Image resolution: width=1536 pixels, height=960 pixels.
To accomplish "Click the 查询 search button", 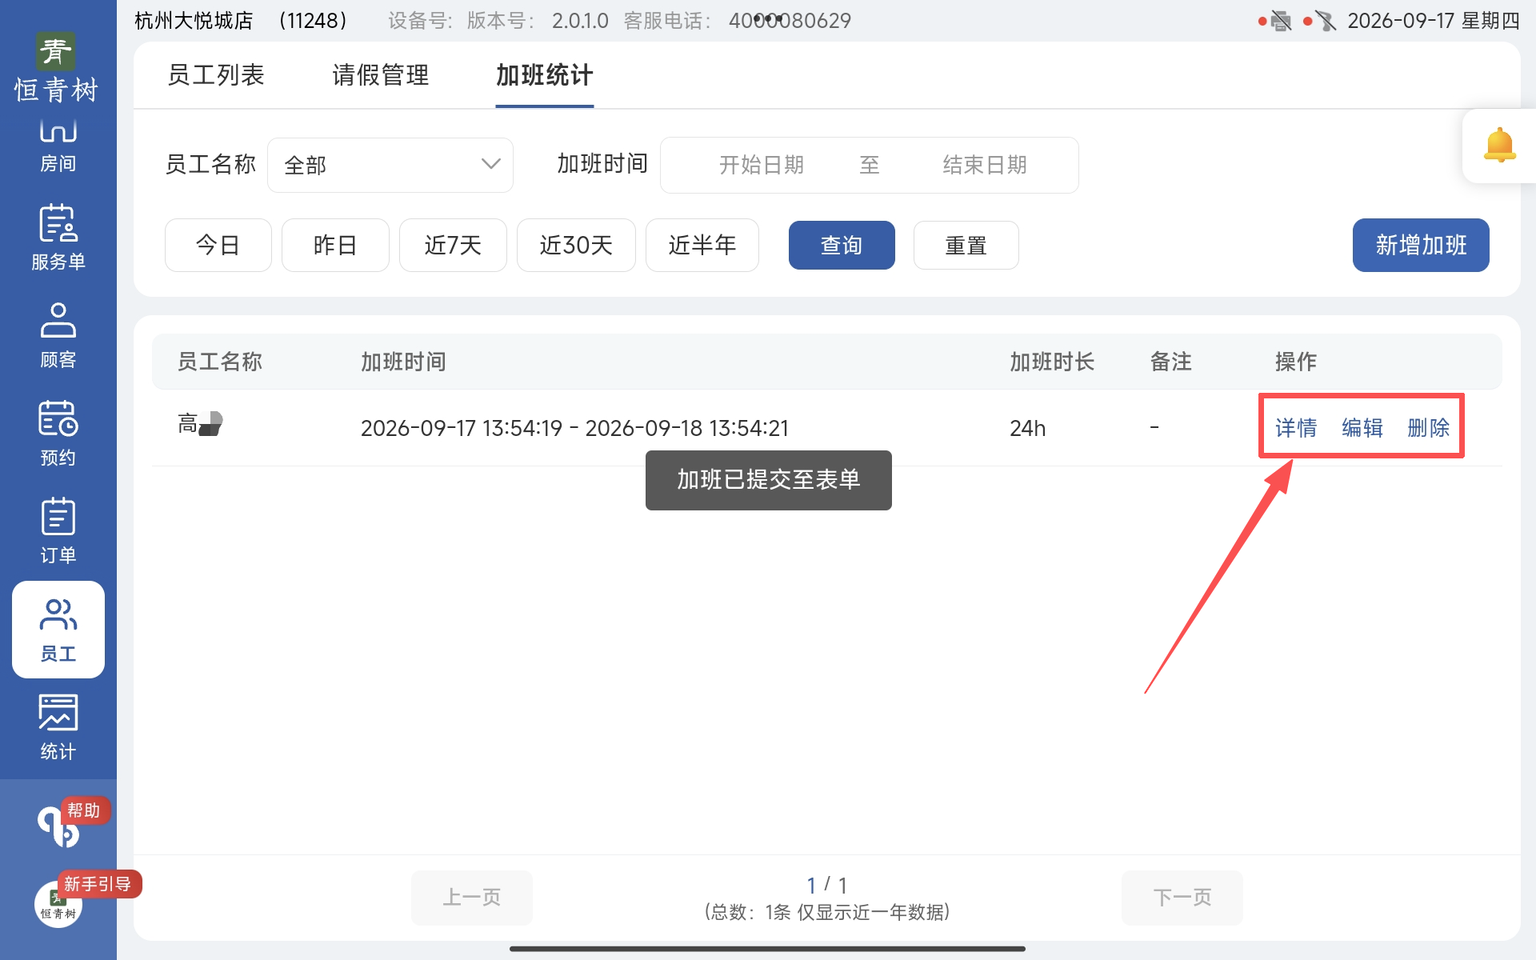I will click(842, 245).
